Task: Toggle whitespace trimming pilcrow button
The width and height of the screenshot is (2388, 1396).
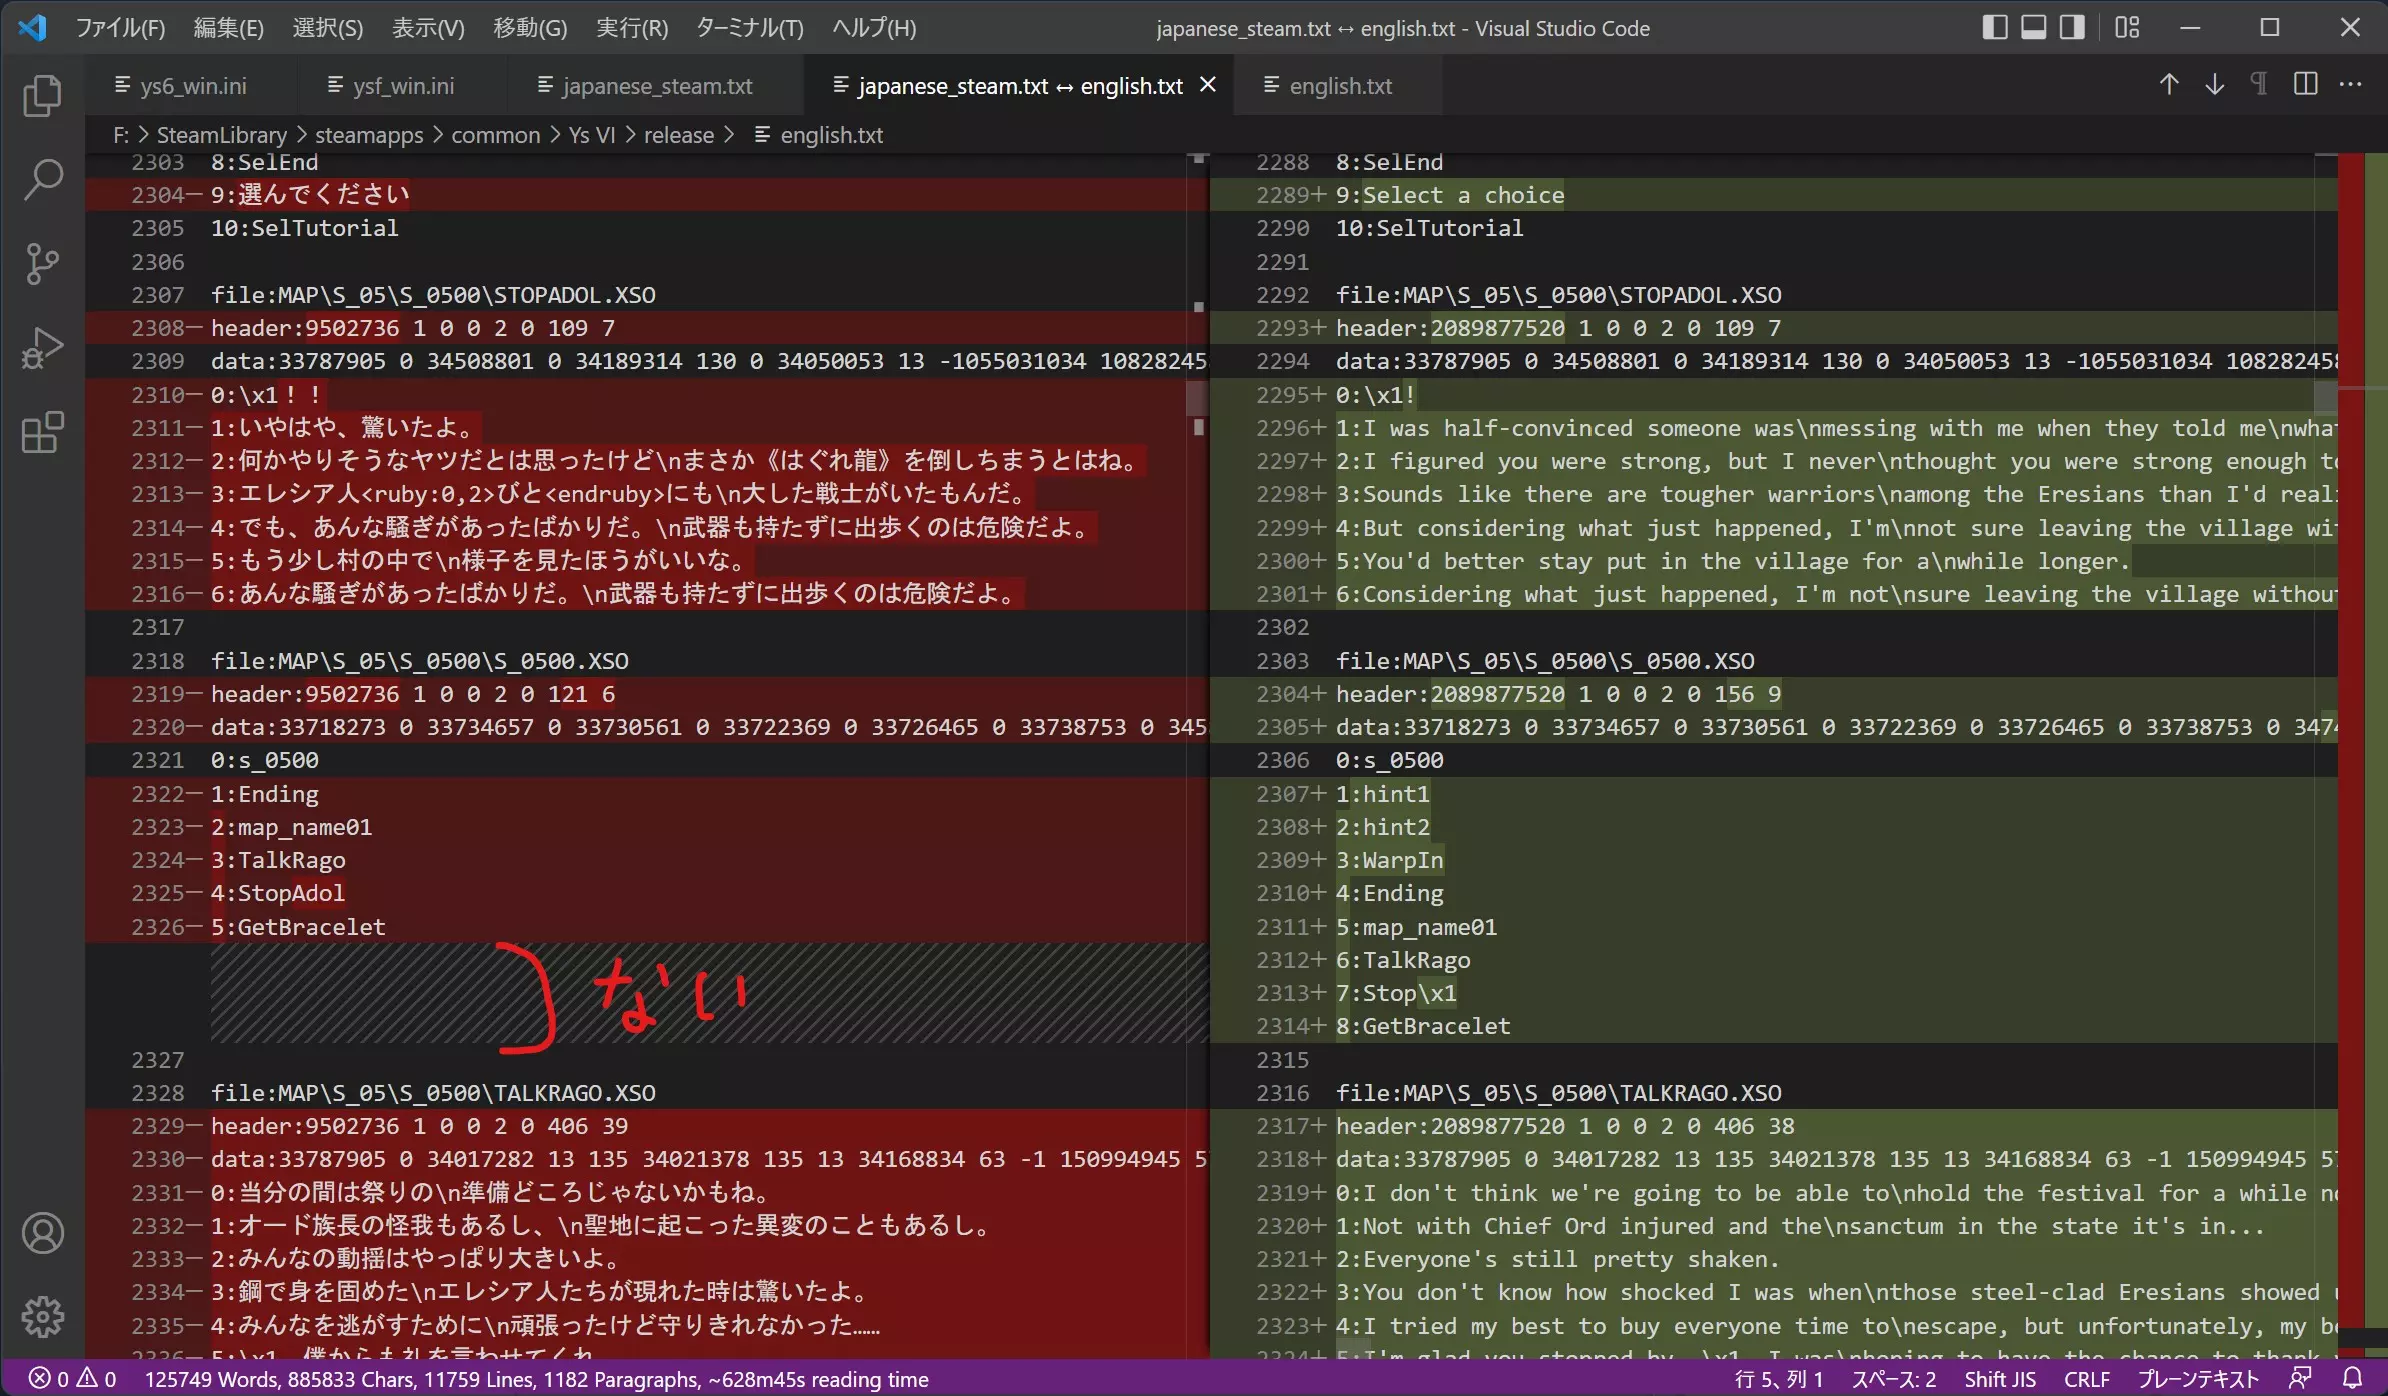Action: coord(2259,85)
